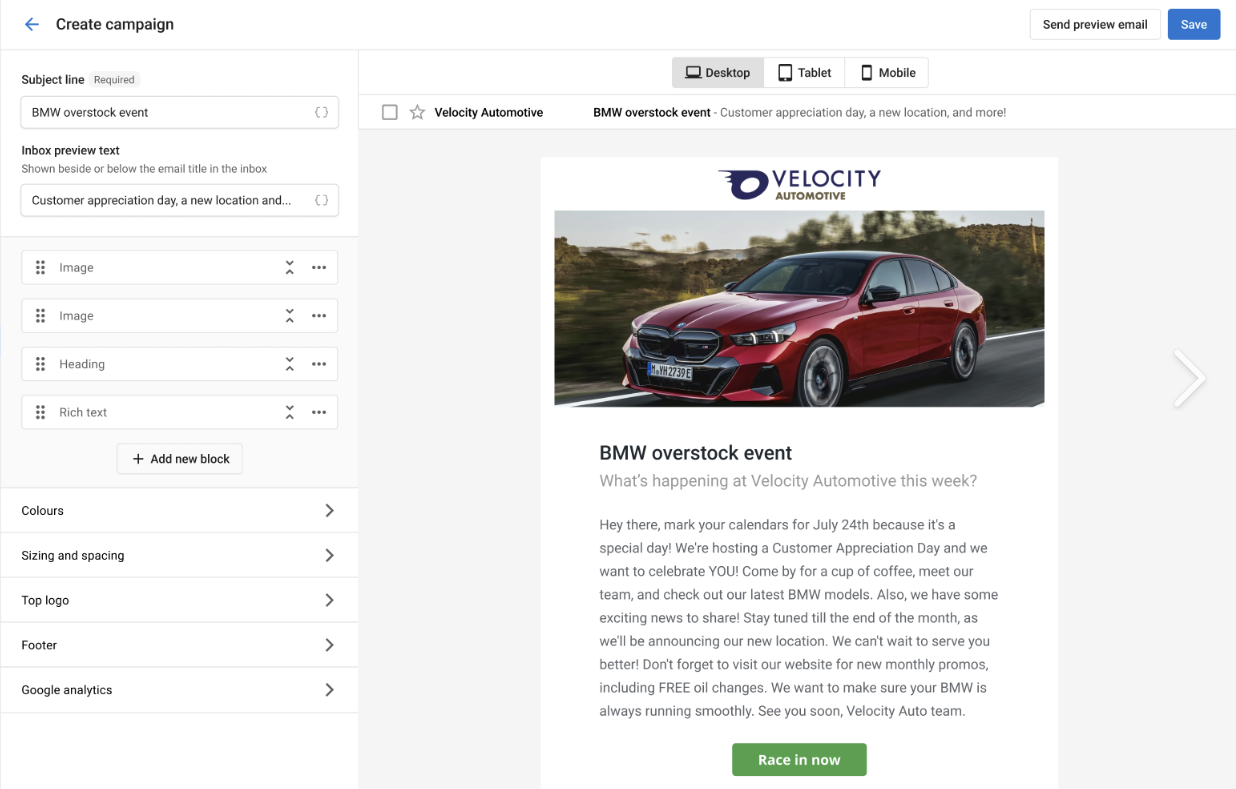Click the Velocity Automotive logo in email
1236x789 pixels.
[799, 184]
